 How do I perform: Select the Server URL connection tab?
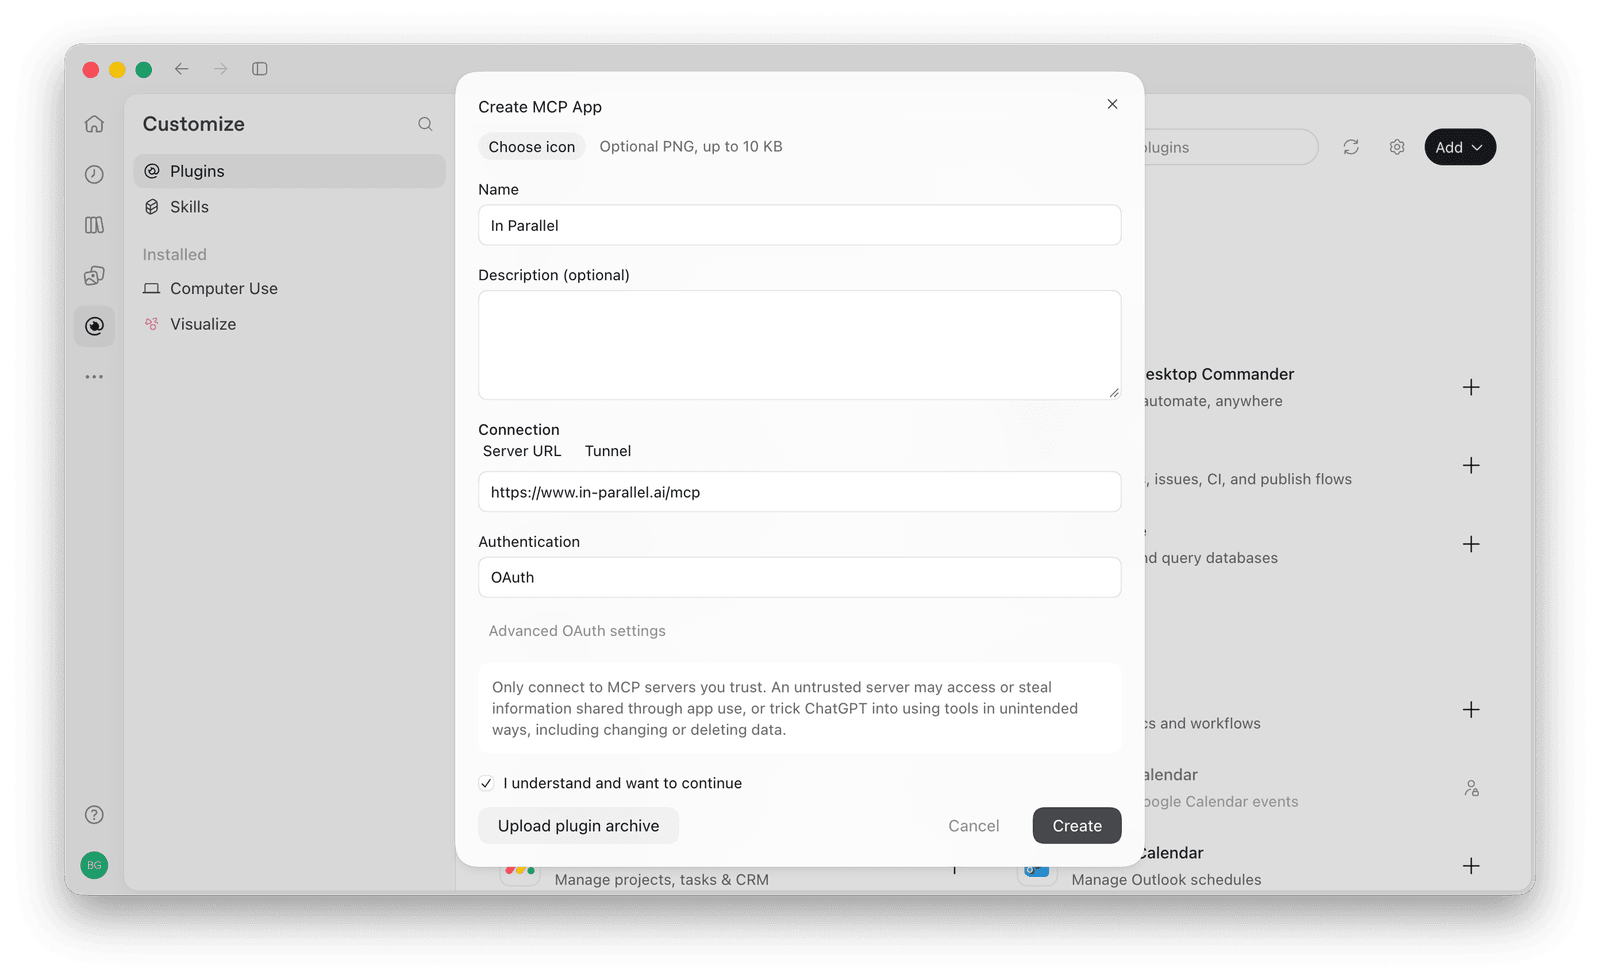click(x=522, y=451)
